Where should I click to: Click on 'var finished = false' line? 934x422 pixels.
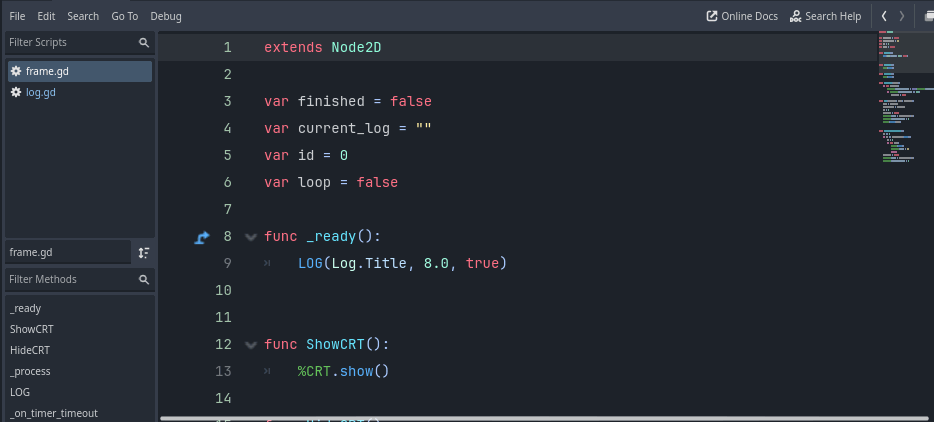click(x=348, y=102)
